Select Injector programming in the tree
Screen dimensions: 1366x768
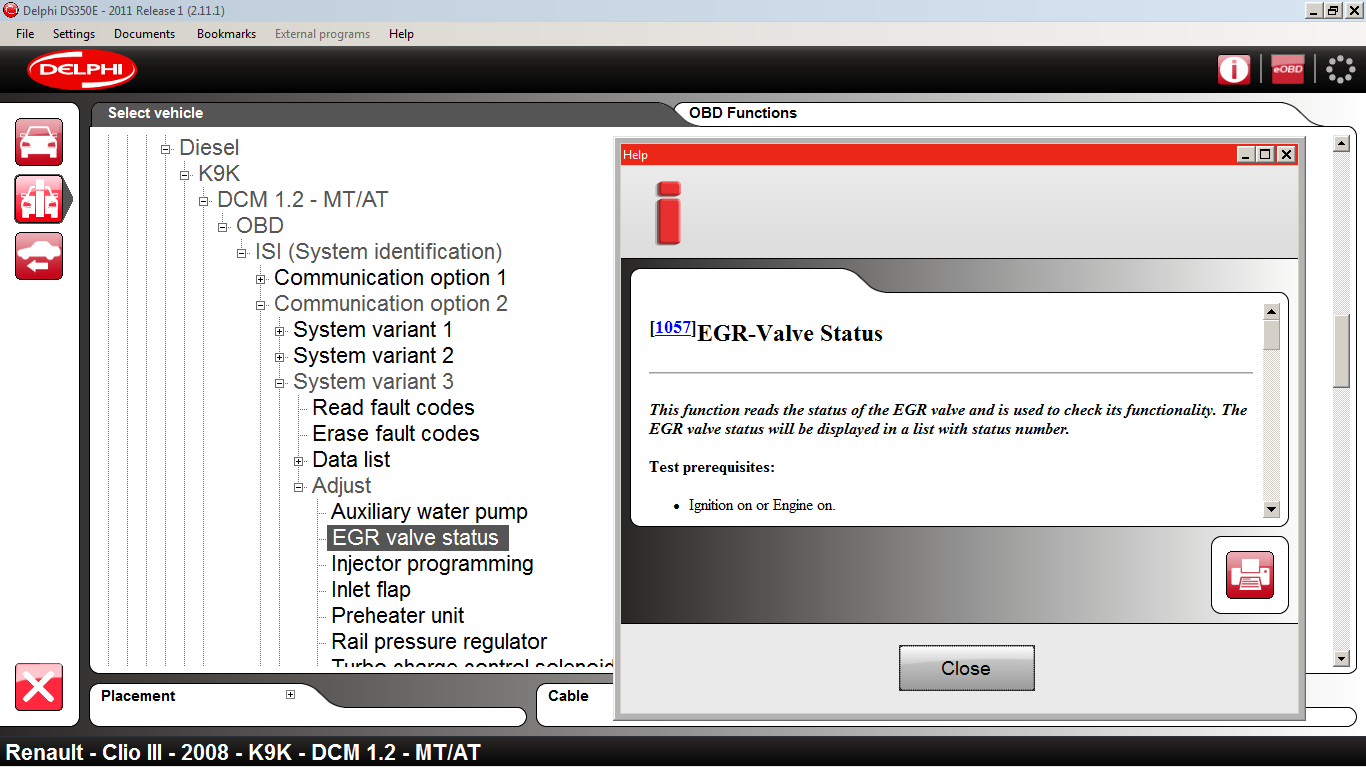point(432,564)
